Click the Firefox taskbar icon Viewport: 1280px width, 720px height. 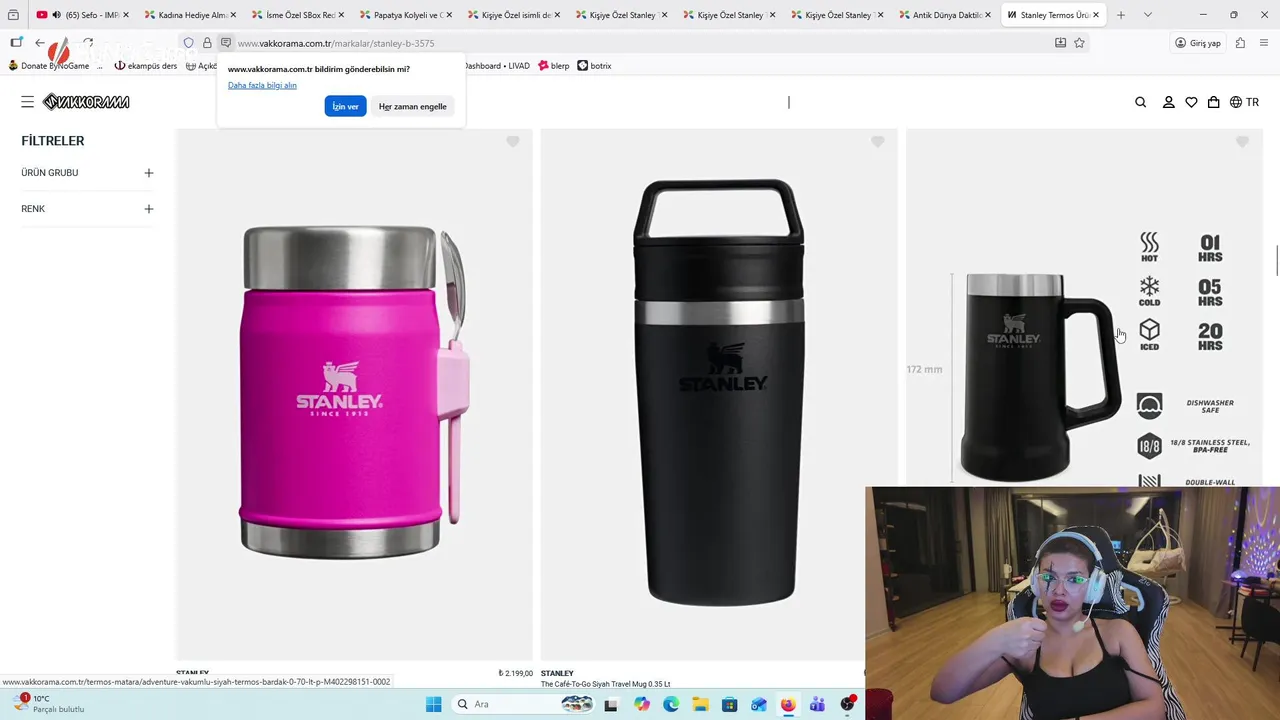788,704
